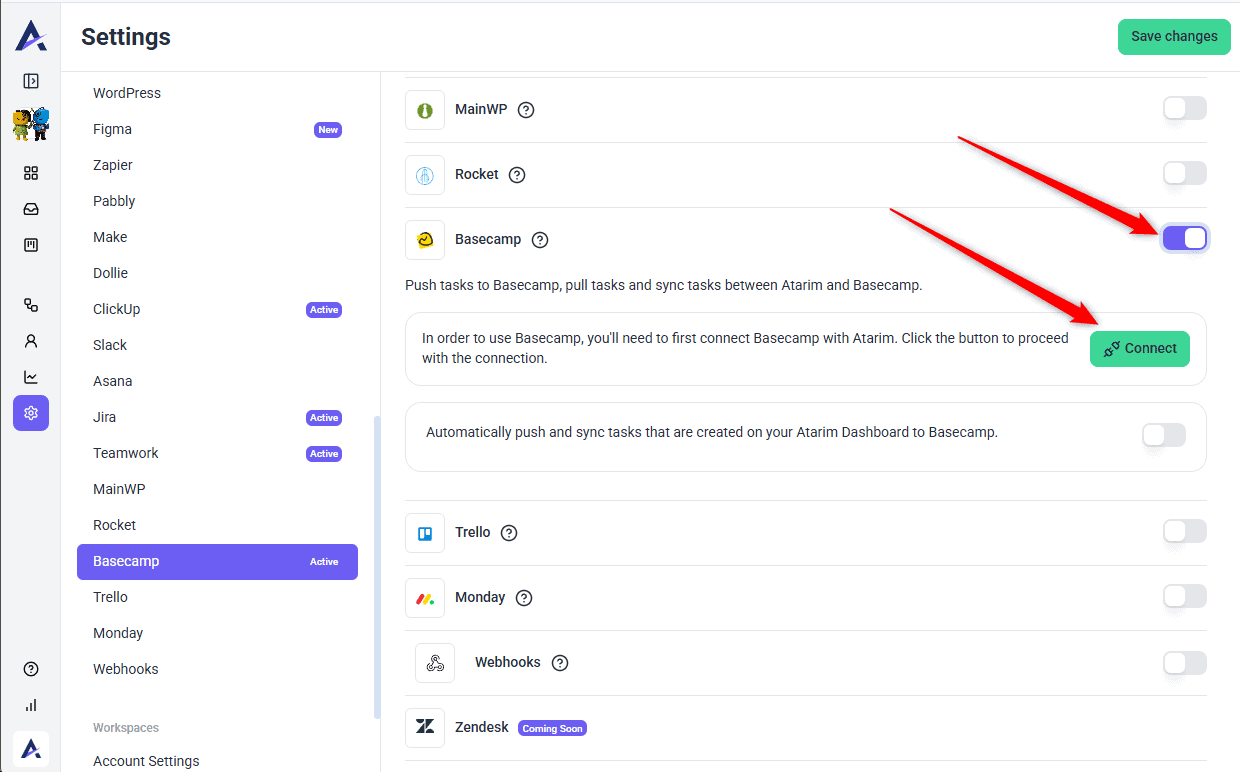Image resolution: width=1240 pixels, height=772 pixels.
Task: Click the Trello integration logo icon
Action: 425,533
